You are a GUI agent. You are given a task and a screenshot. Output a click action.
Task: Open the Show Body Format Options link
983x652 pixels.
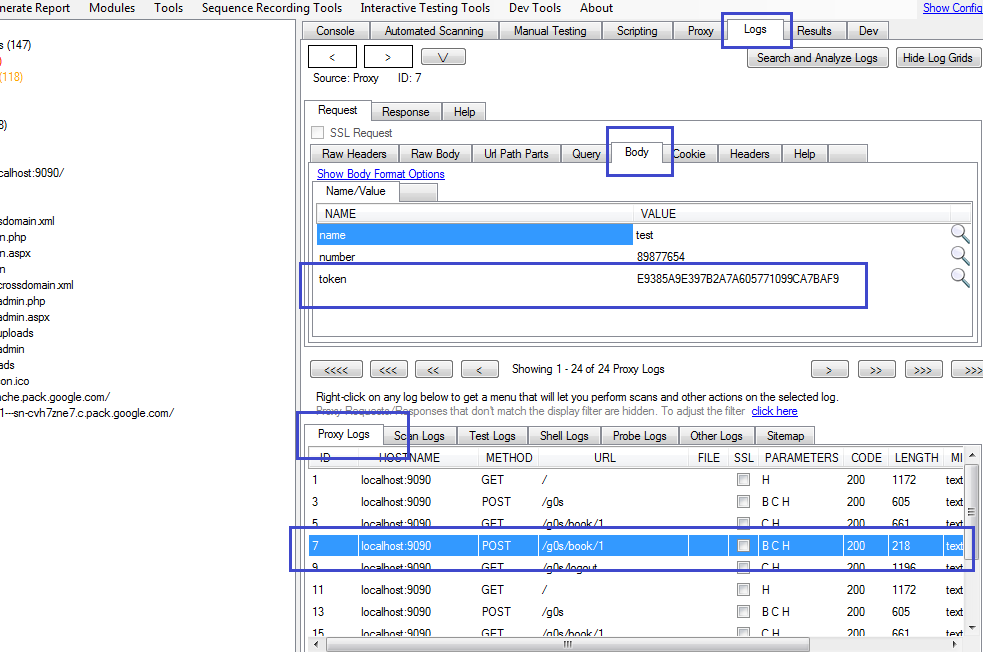click(x=380, y=173)
